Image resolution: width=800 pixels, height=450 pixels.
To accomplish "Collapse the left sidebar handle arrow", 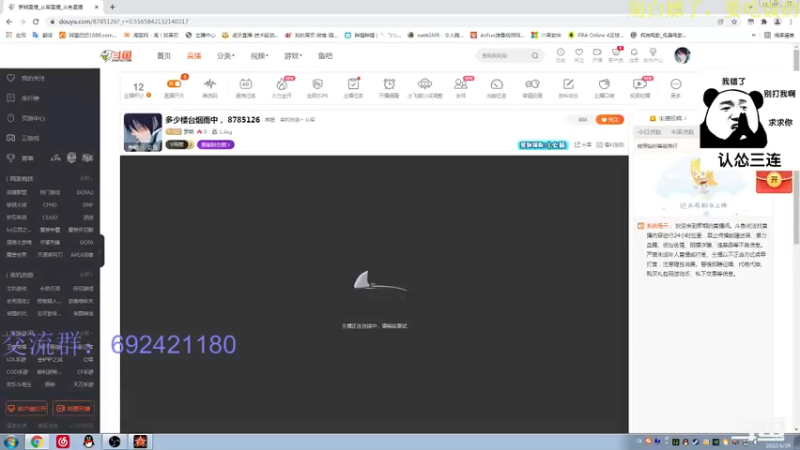I will [101, 251].
